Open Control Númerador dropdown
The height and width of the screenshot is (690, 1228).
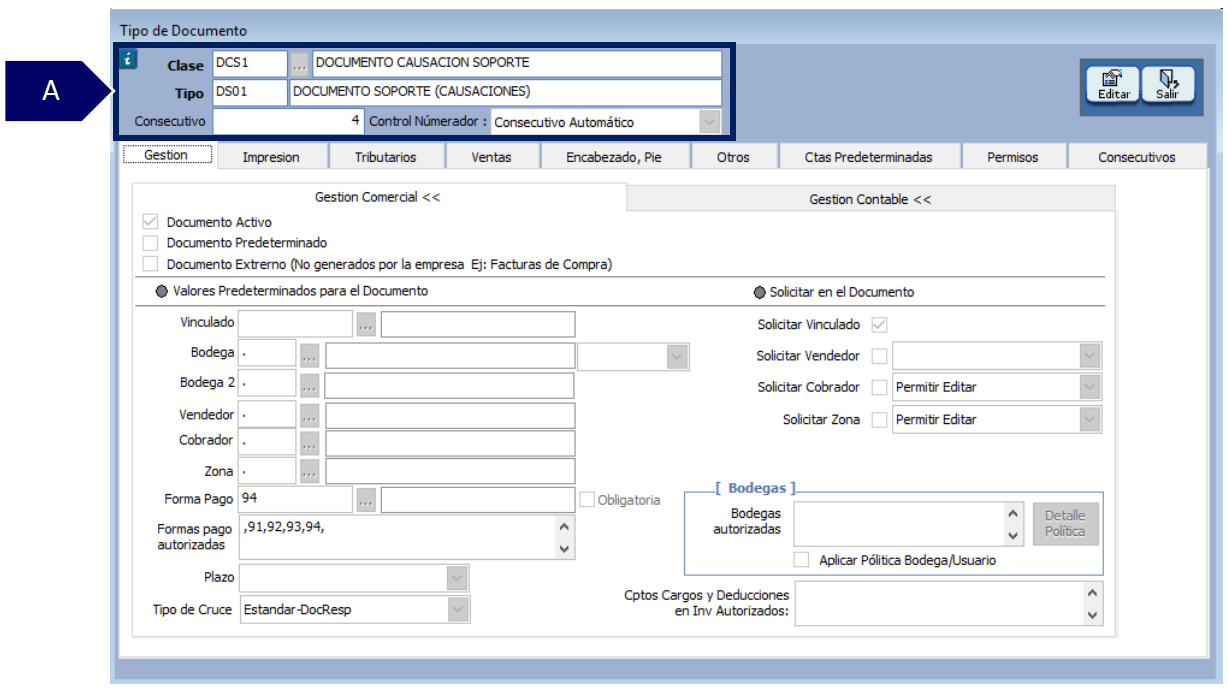[710, 122]
